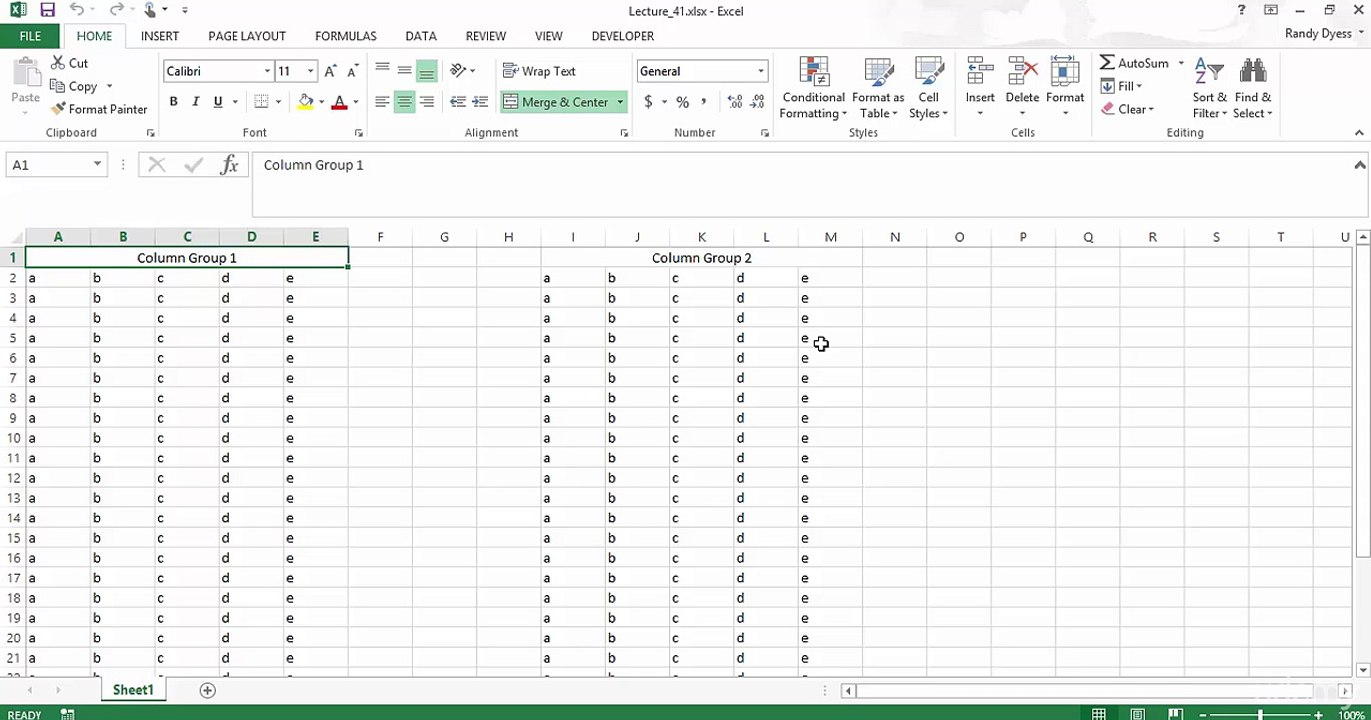Open the Merge & Center dropdown arrow
This screenshot has height=720, width=1371.
click(620, 102)
